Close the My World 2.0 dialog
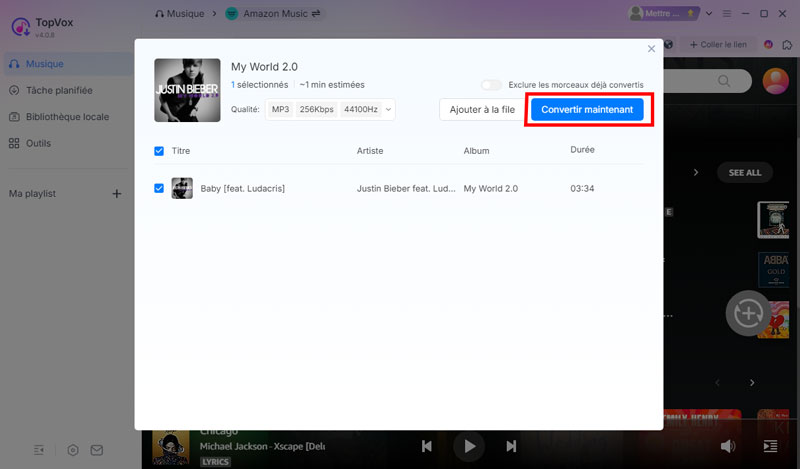The width and height of the screenshot is (800, 469). pos(651,49)
